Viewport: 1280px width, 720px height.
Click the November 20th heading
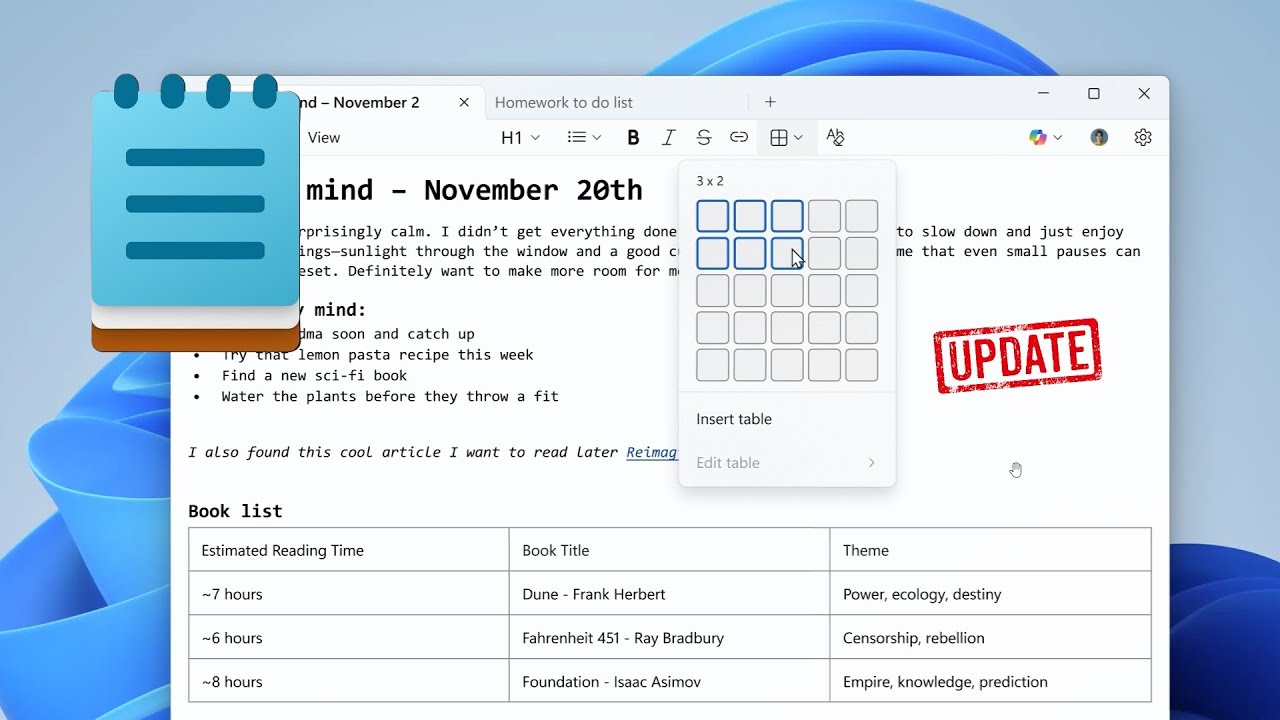pyautogui.click(x=474, y=190)
